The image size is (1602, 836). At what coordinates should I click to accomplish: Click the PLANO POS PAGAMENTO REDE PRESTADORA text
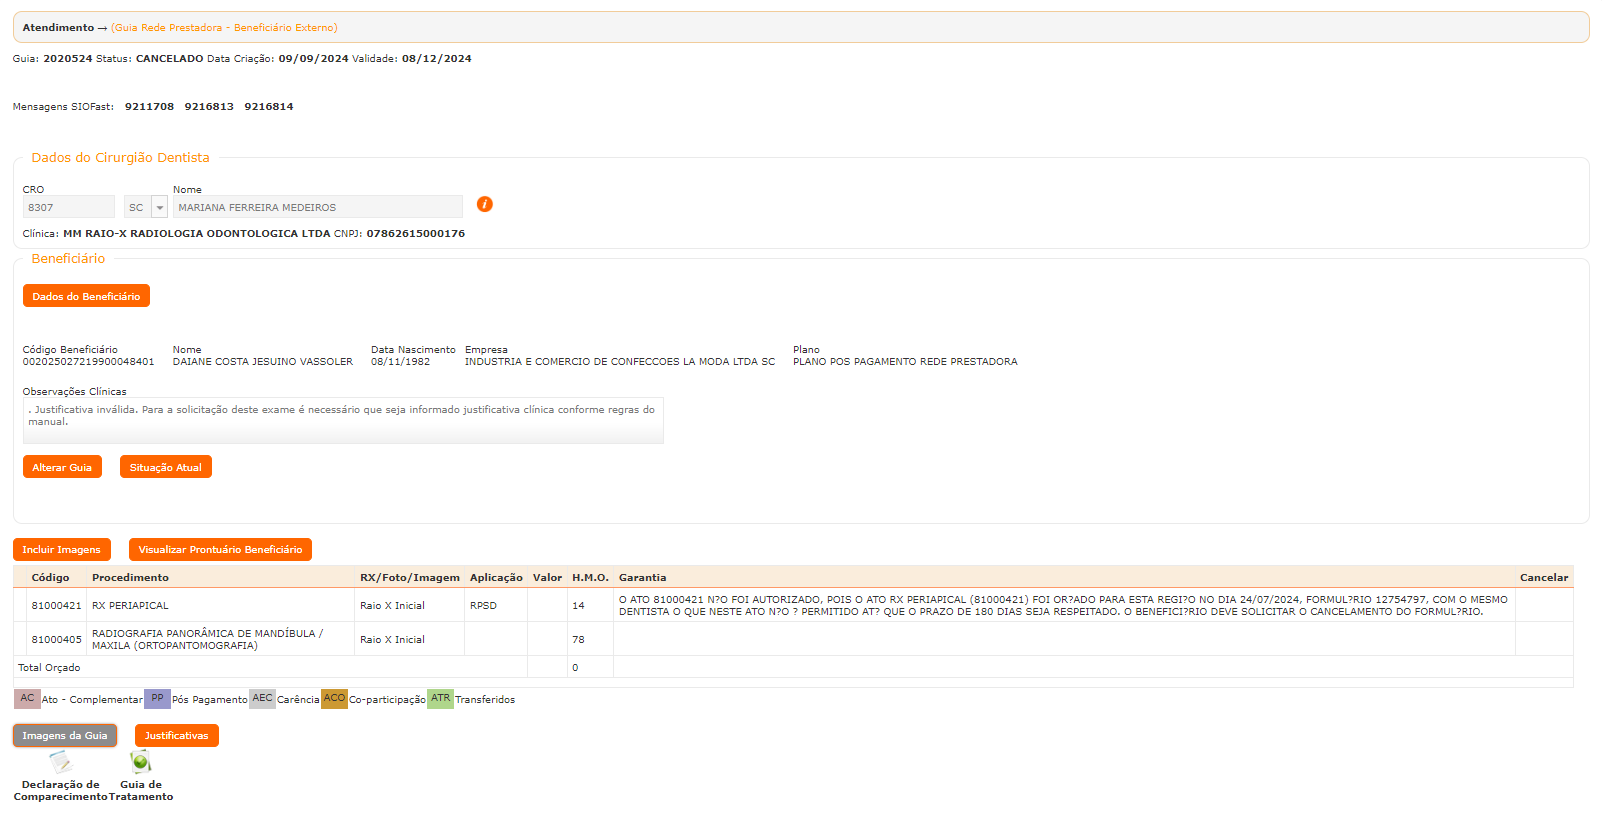905,362
